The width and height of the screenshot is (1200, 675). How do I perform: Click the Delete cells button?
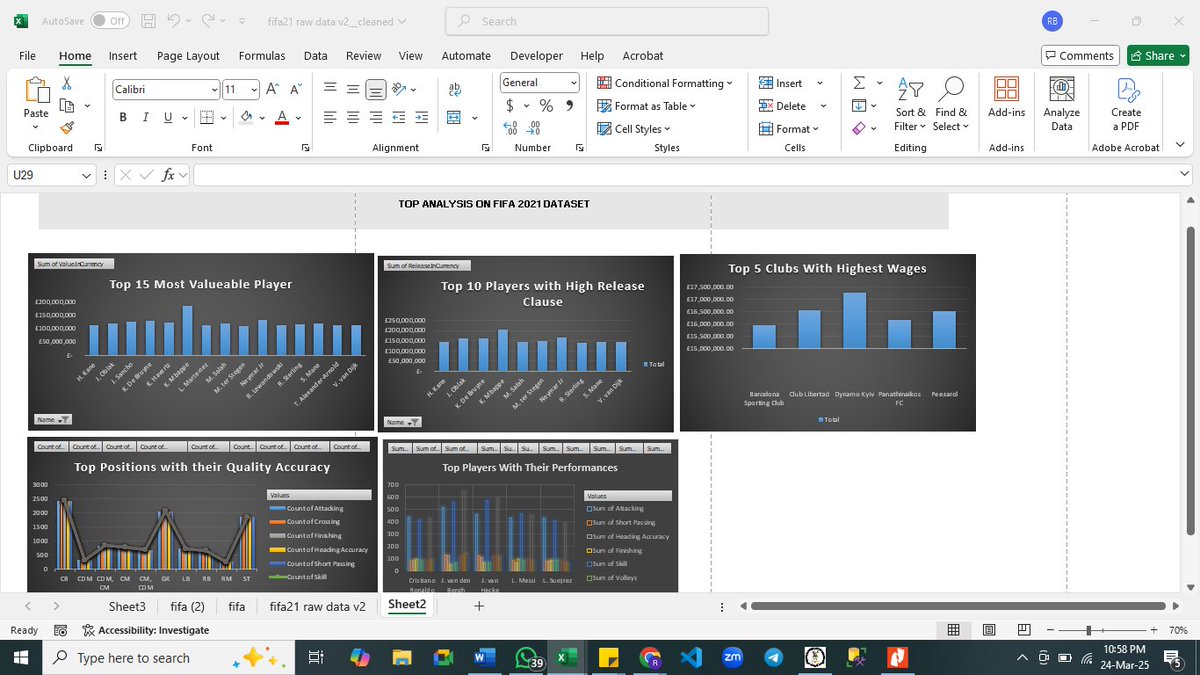pos(783,106)
